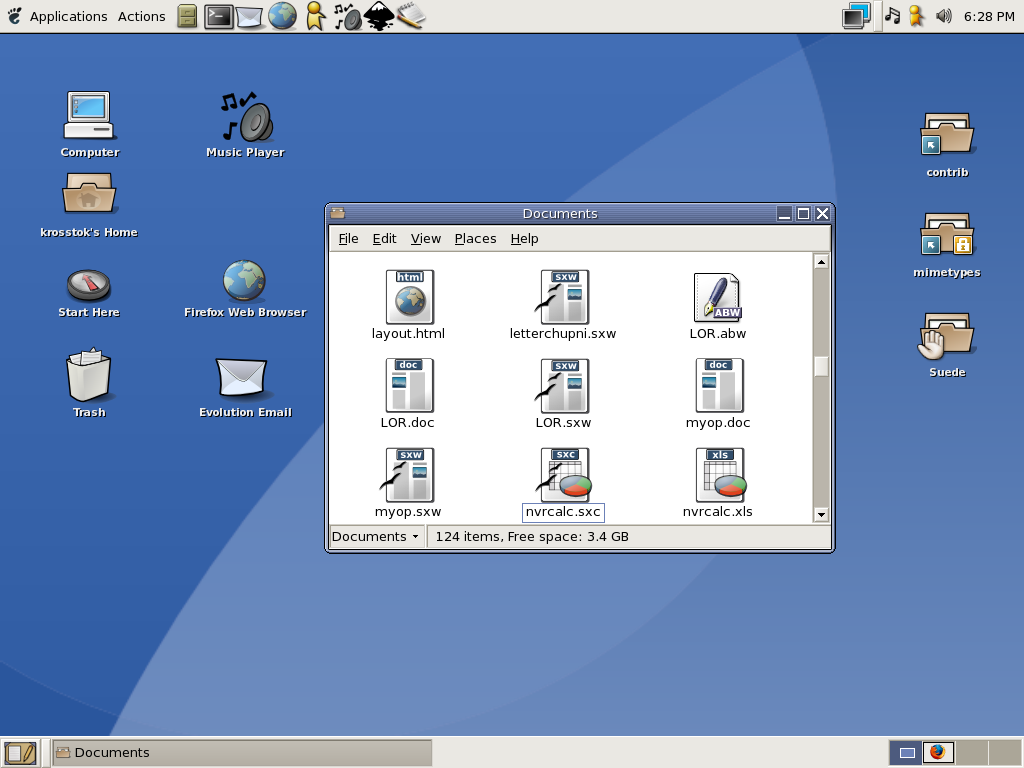Click the network monitors icon in system tray
This screenshot has width=1024, height=768.
pos(856,16)
